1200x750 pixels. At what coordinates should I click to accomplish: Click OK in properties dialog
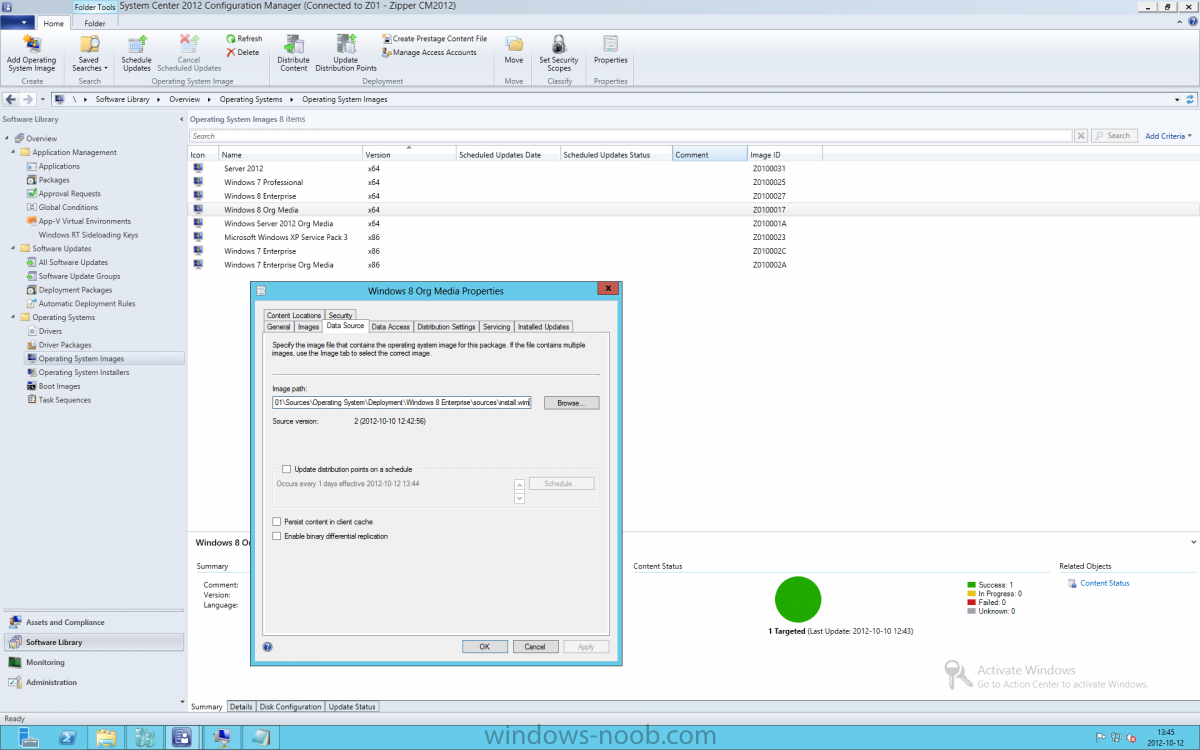pyautogui.click(x=485, y=647)
